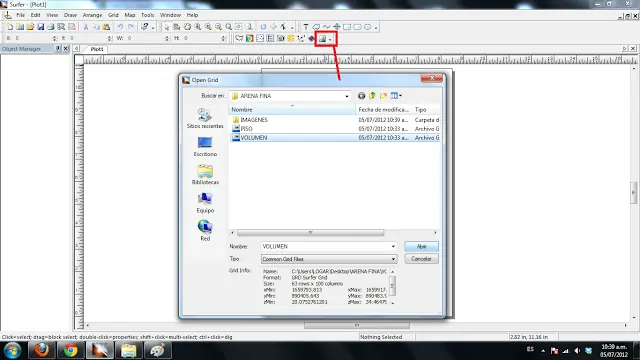Expand the Nombre filename combo arrow
This screenshot has height=360, width=640.
pyautogui.click(x=393, y=247)
